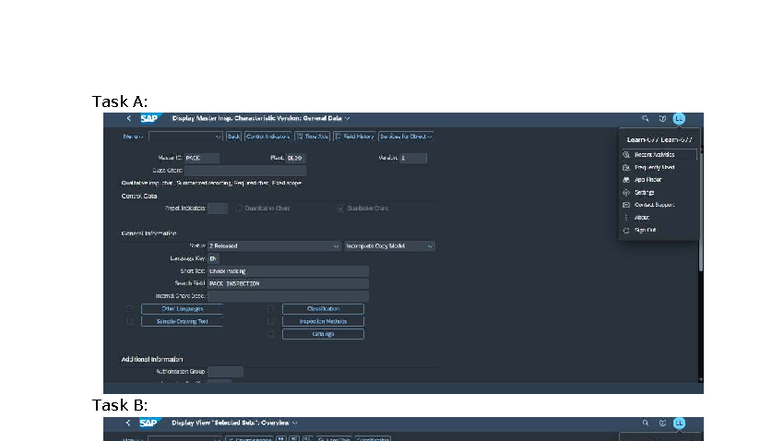The width and height of the screenshot is (784, 441).
Task: Expand the Status dropdown showing Released
Action: pyautogui.click(x=335, y=245)
